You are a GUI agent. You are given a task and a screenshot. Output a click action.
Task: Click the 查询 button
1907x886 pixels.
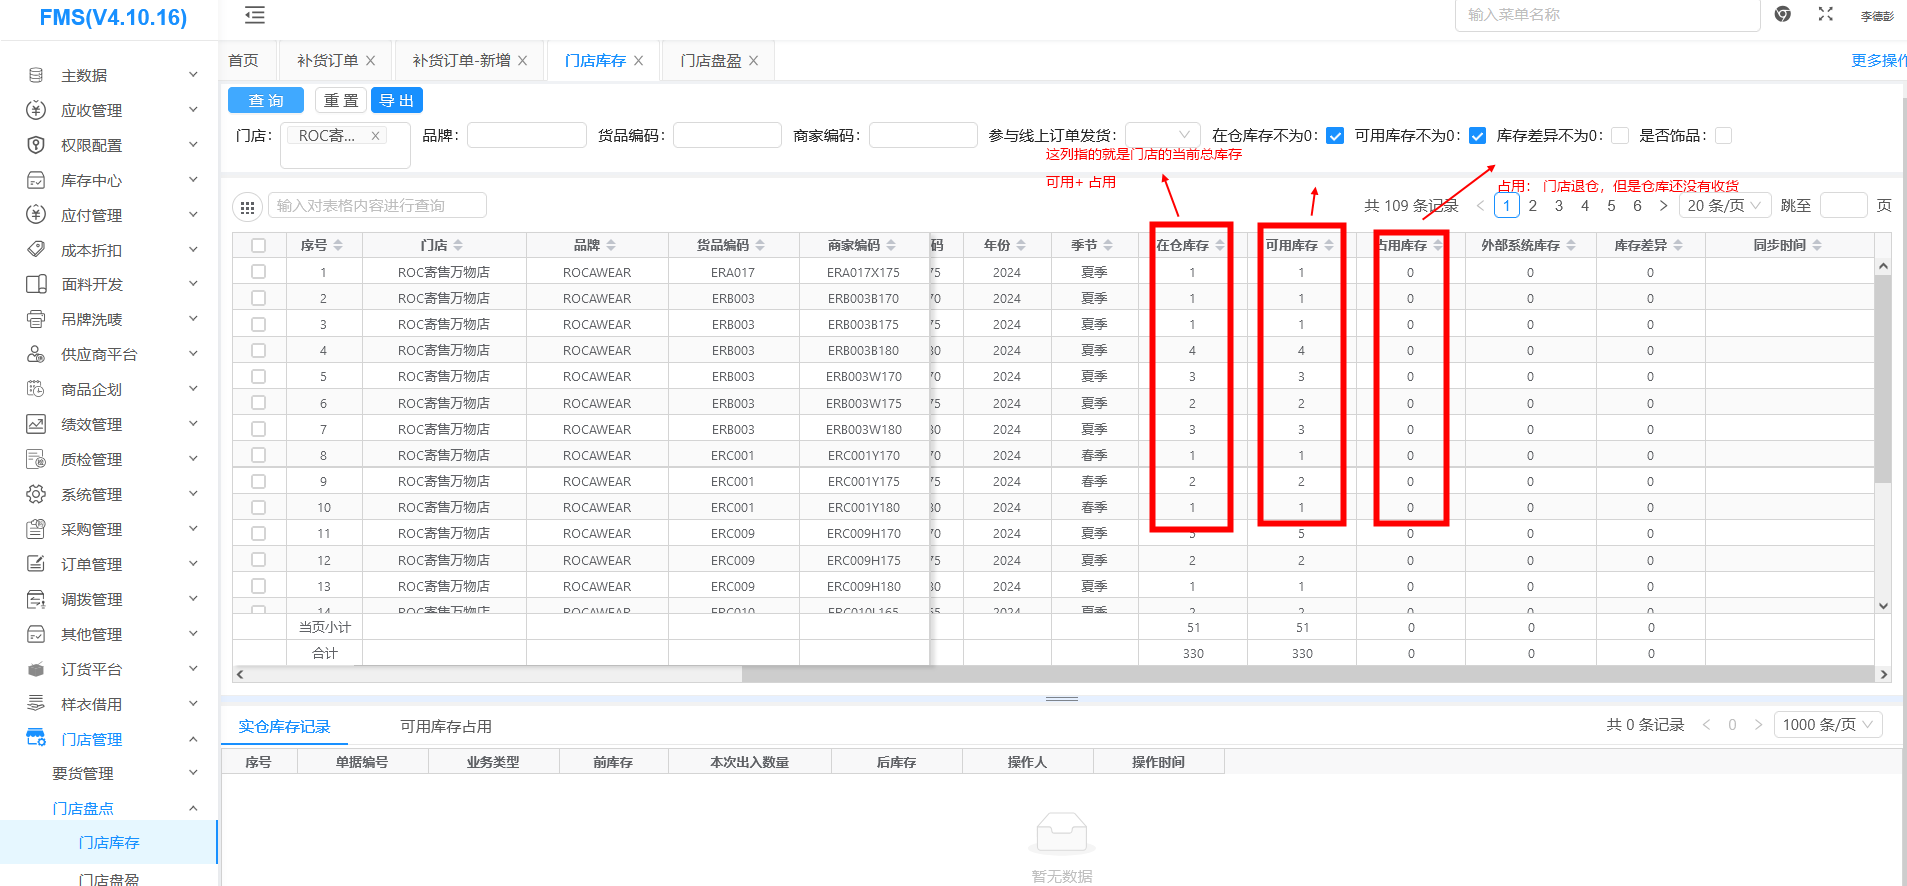point(266,101)
